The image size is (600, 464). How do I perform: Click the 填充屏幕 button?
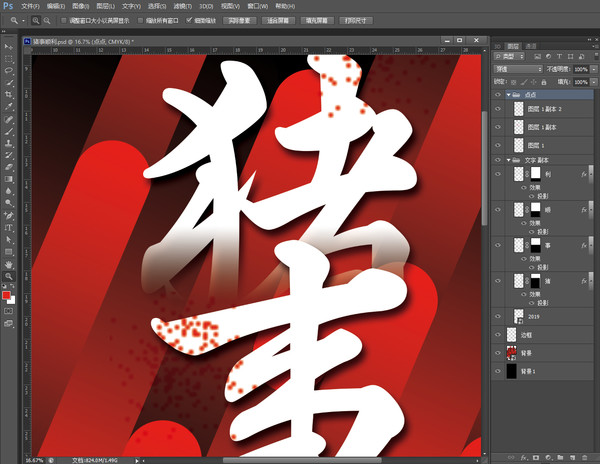click(x=317, y=21)
